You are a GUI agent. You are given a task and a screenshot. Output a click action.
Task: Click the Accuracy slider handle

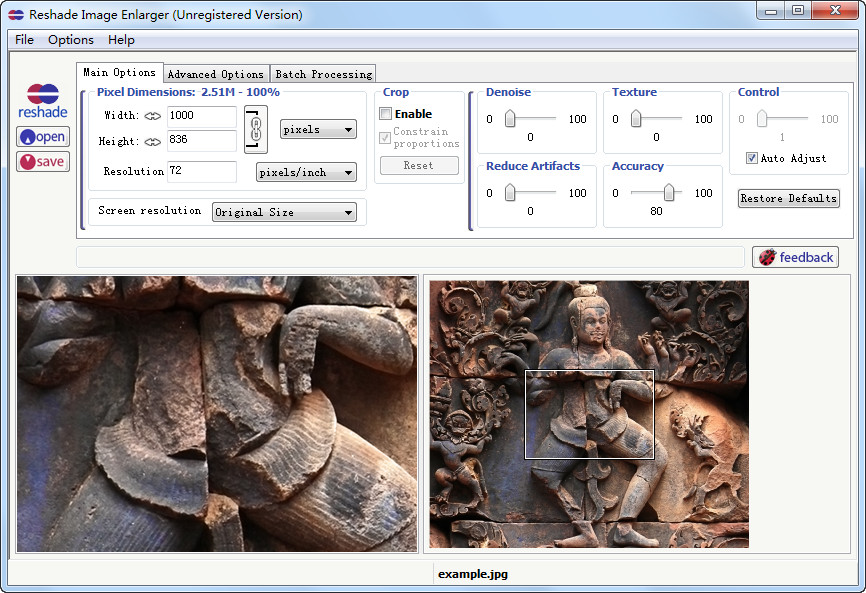(x=668, y=193)
